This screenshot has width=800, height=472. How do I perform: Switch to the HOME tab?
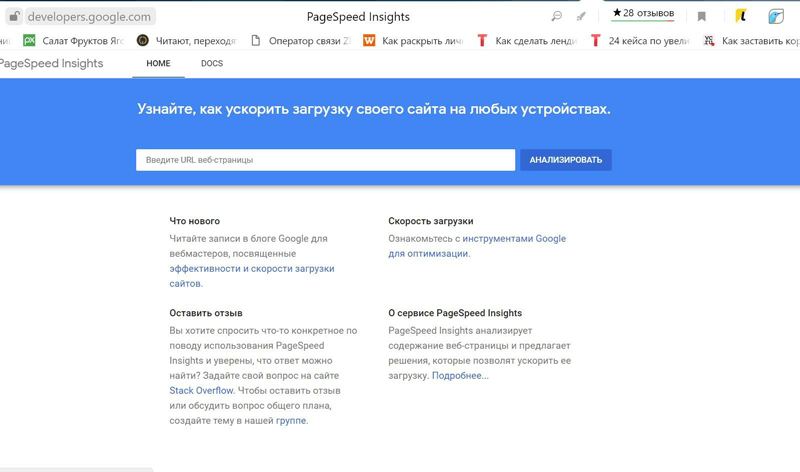[x=158, y=63]
